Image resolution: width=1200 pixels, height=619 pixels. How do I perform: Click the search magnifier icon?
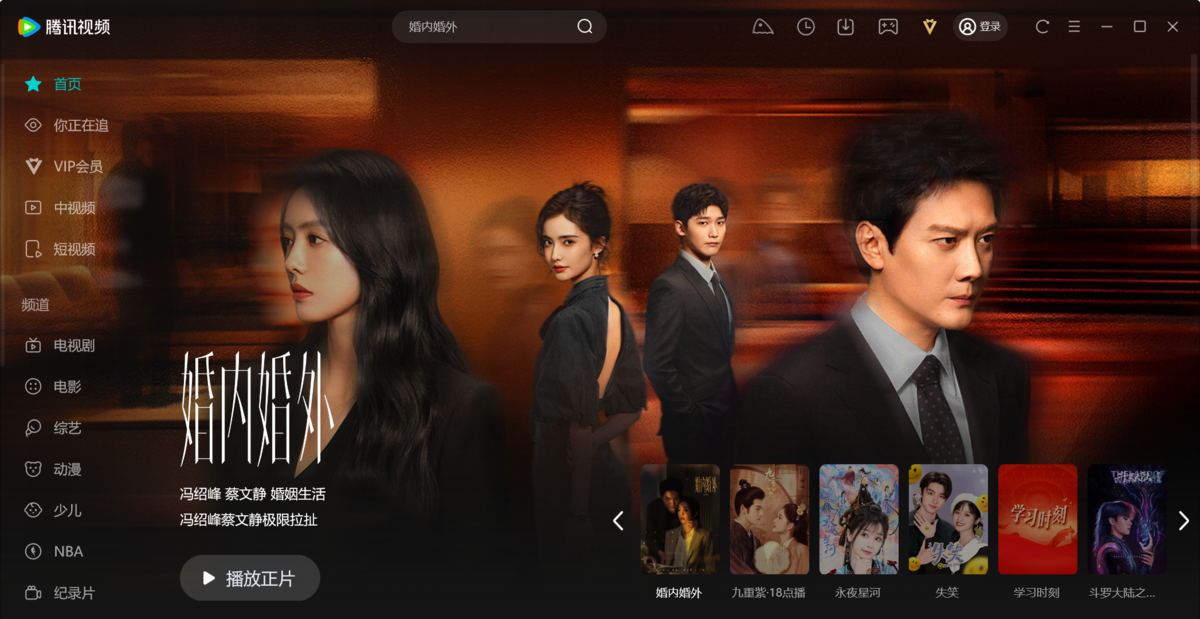(585, 27)
